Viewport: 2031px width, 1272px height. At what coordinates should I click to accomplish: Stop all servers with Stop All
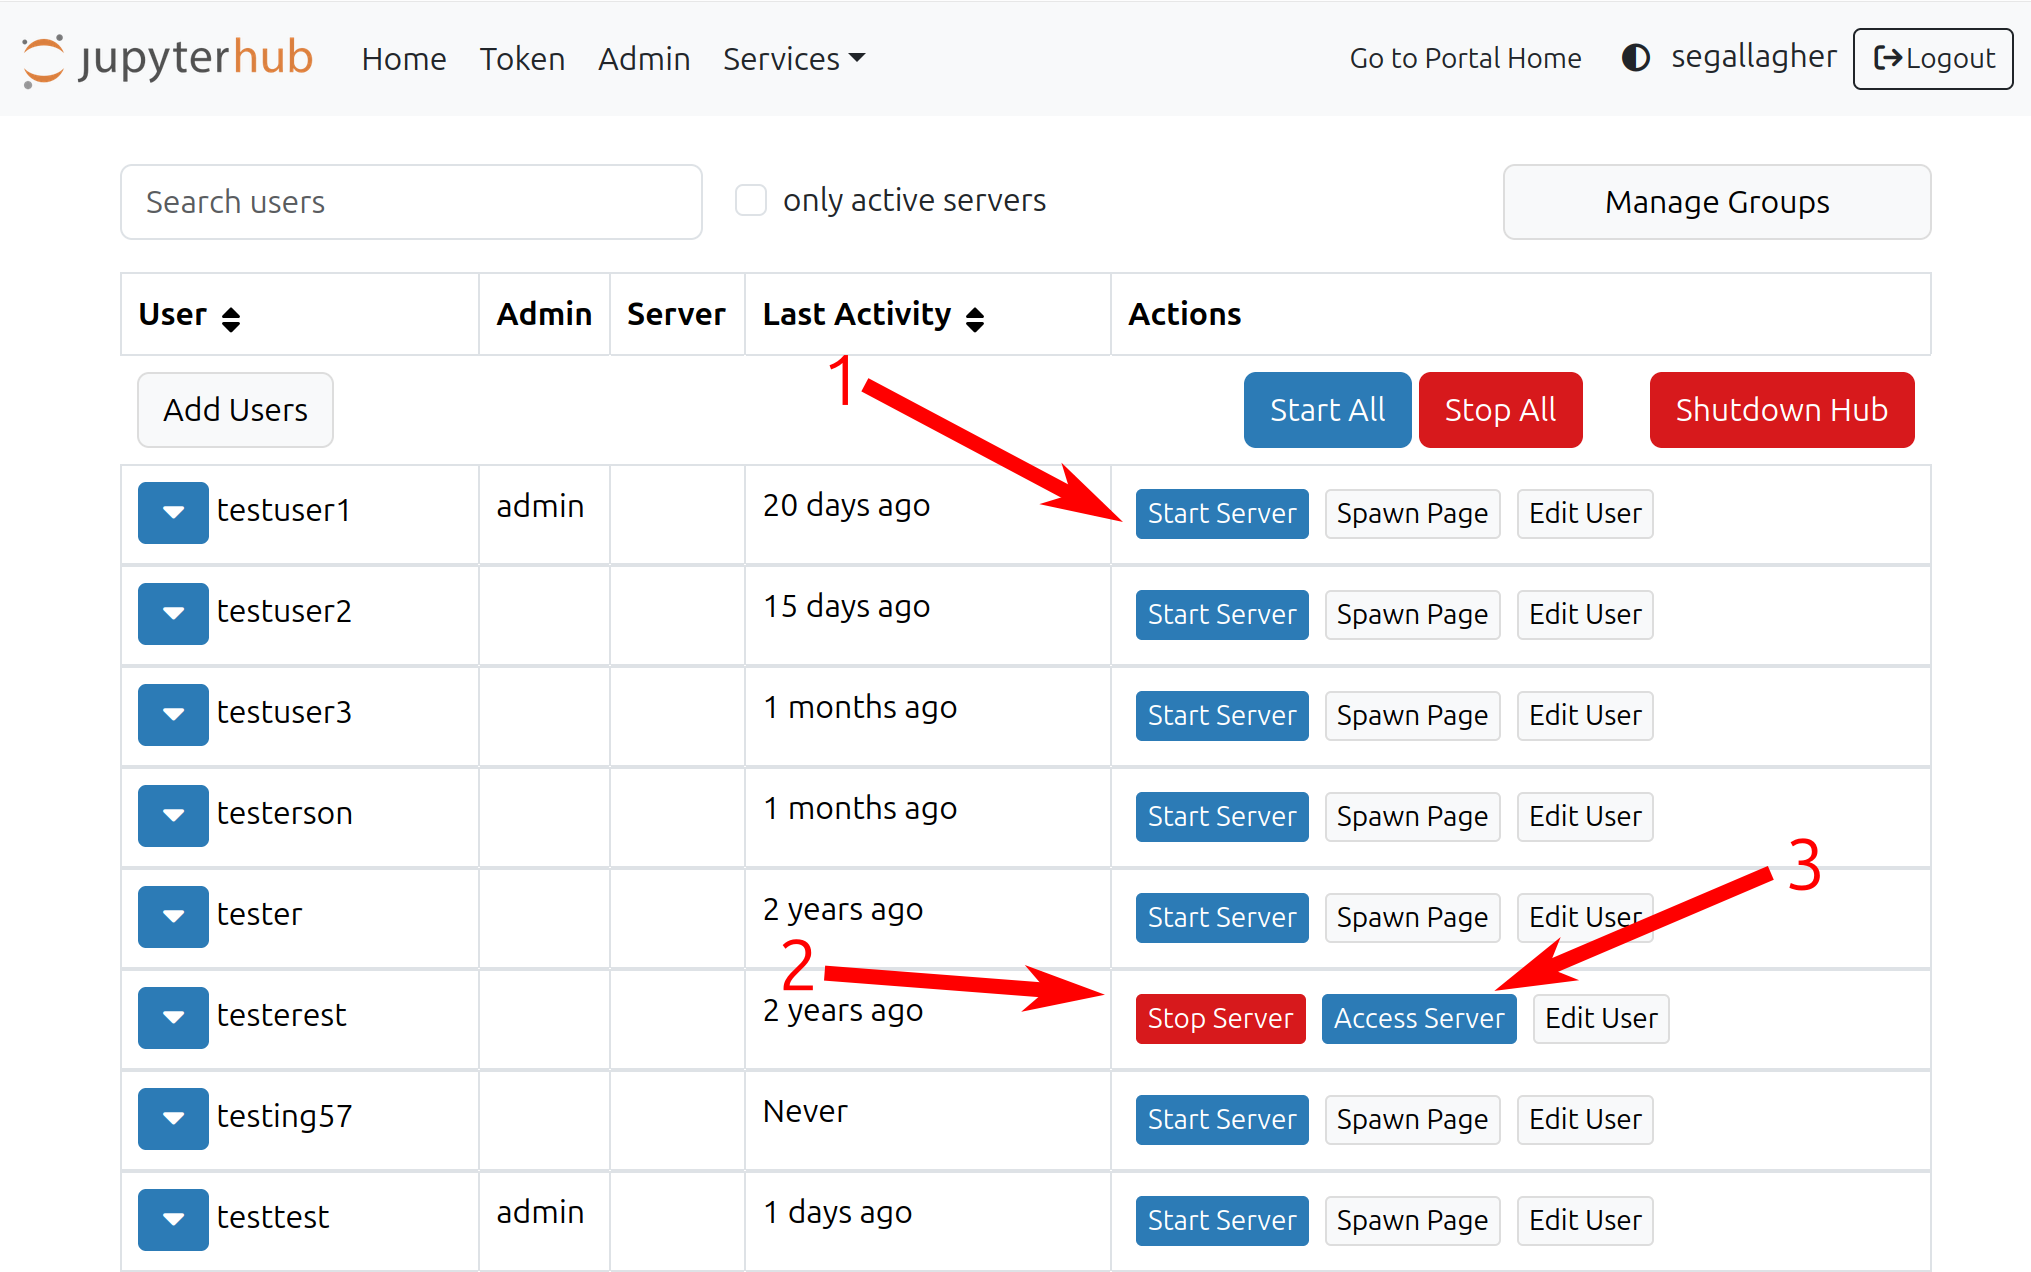click(x=1500, y=410)
